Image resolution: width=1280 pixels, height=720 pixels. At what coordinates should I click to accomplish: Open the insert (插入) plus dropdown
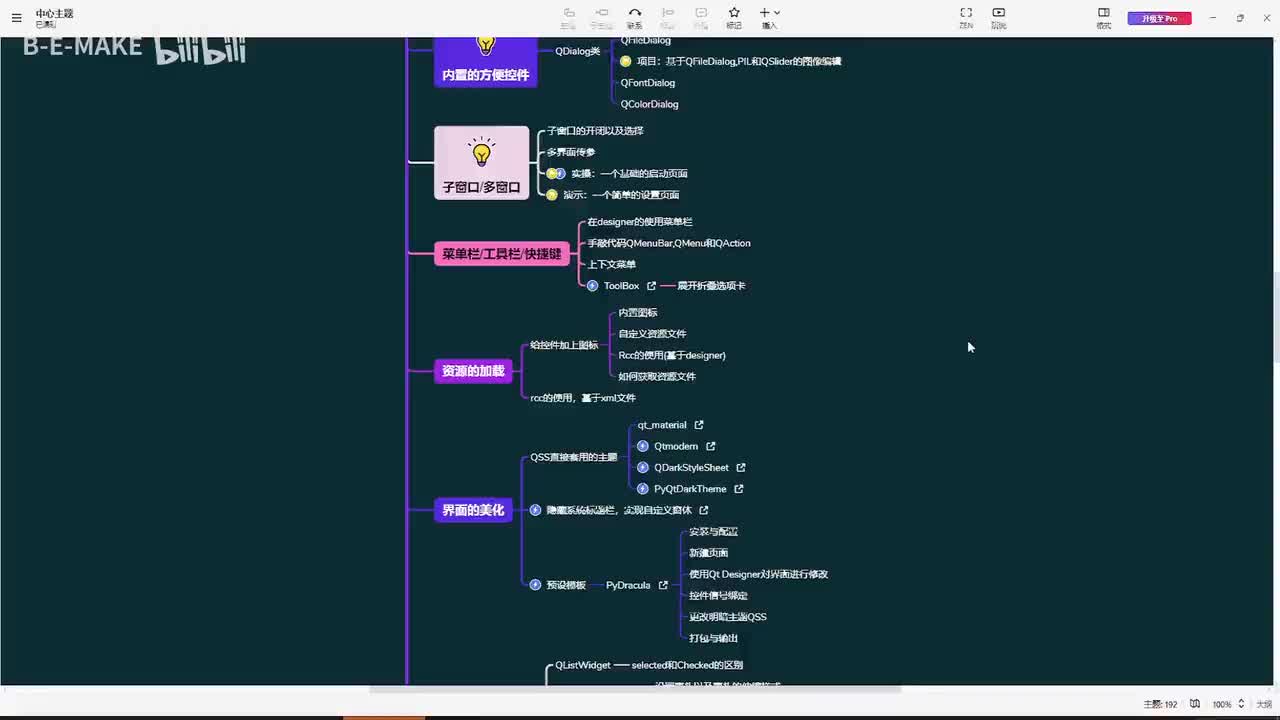point(769,18)
